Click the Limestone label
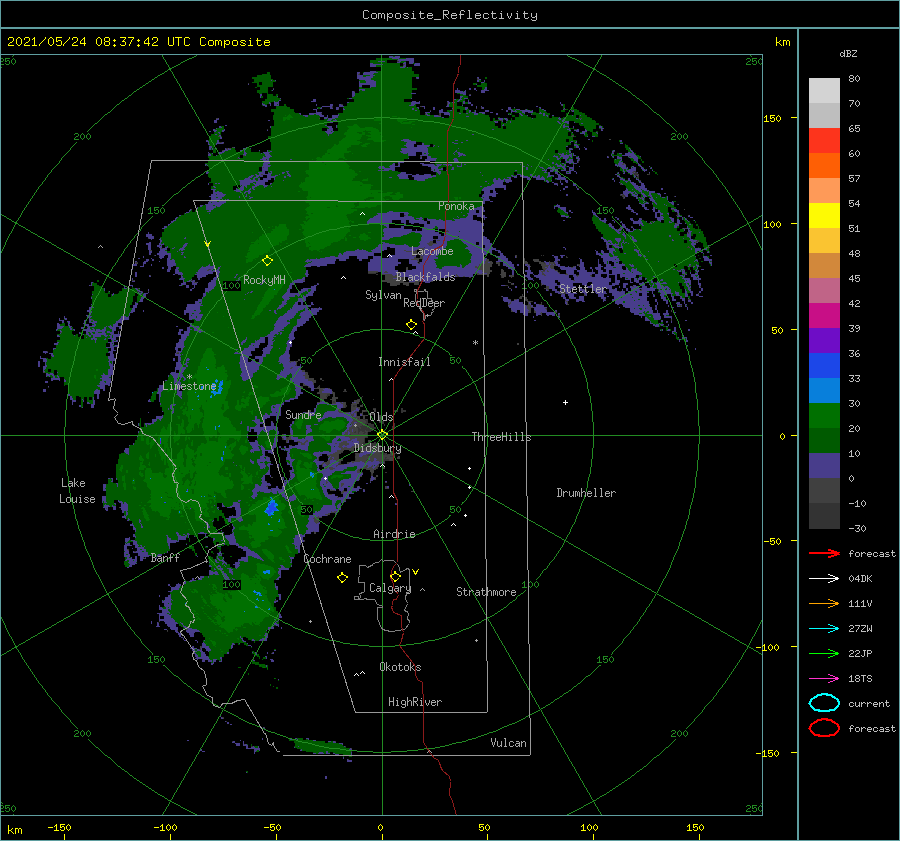 (x=189, y=386)
